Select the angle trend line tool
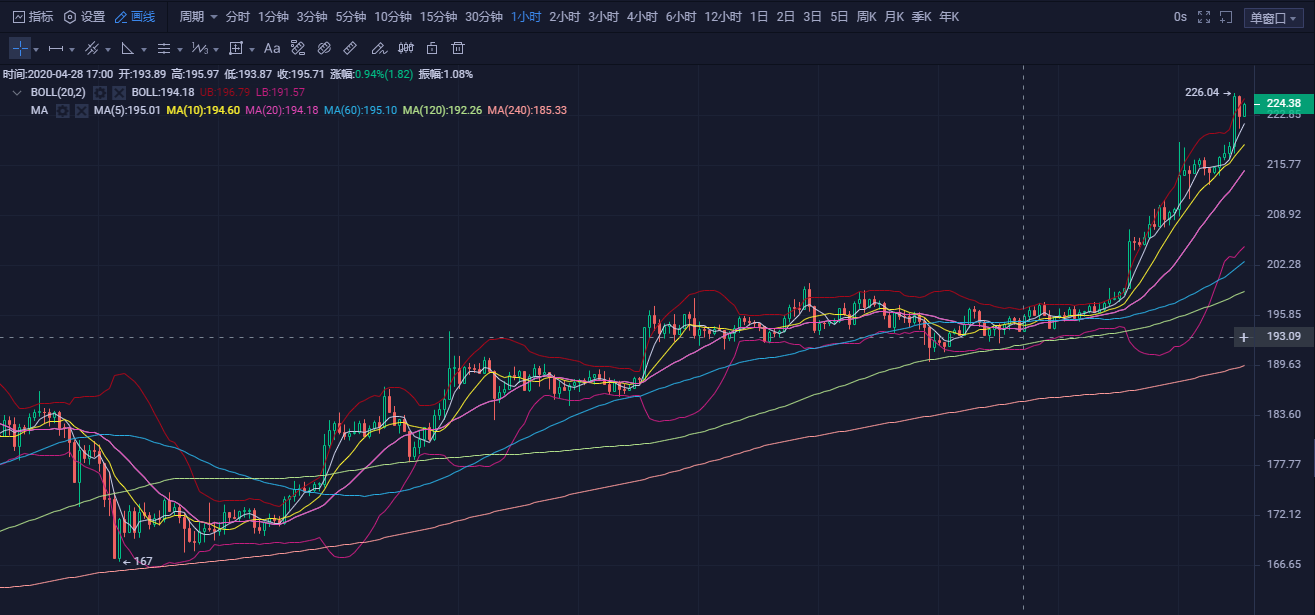This screenshot has width=1315, height=615. pyautogui.click(x=127, y=48)
